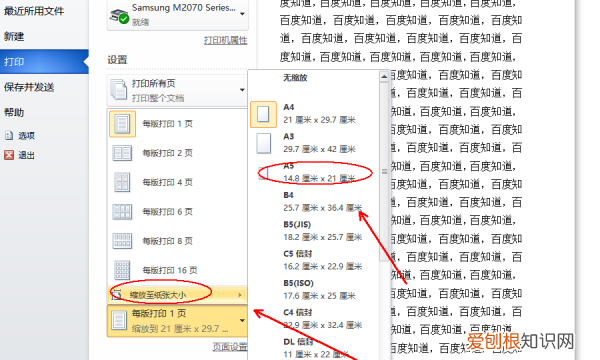Select 新建 in the sidebar
Viewport: 600px width, 360px height.
[14, 36]
